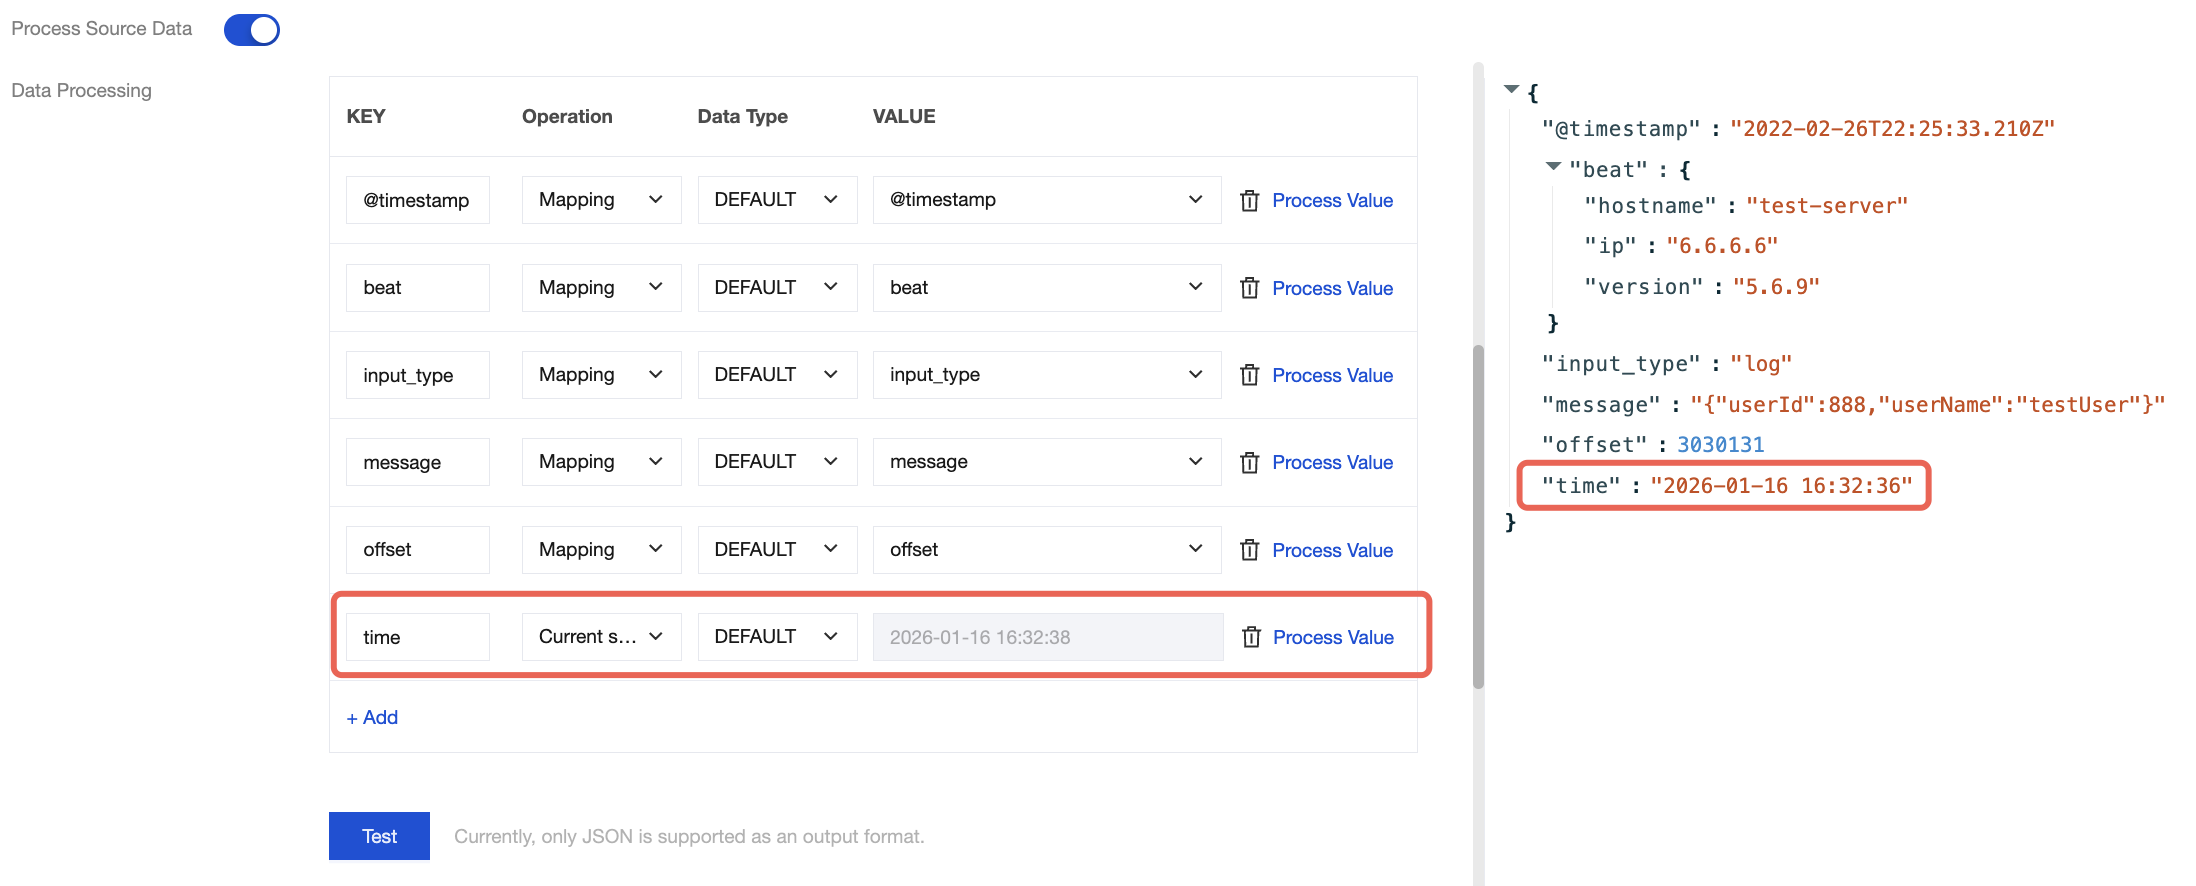Delete the offset row with trash icon
The height and width of the screenshot is (886, 2196).
click(x=1249, y=550)
